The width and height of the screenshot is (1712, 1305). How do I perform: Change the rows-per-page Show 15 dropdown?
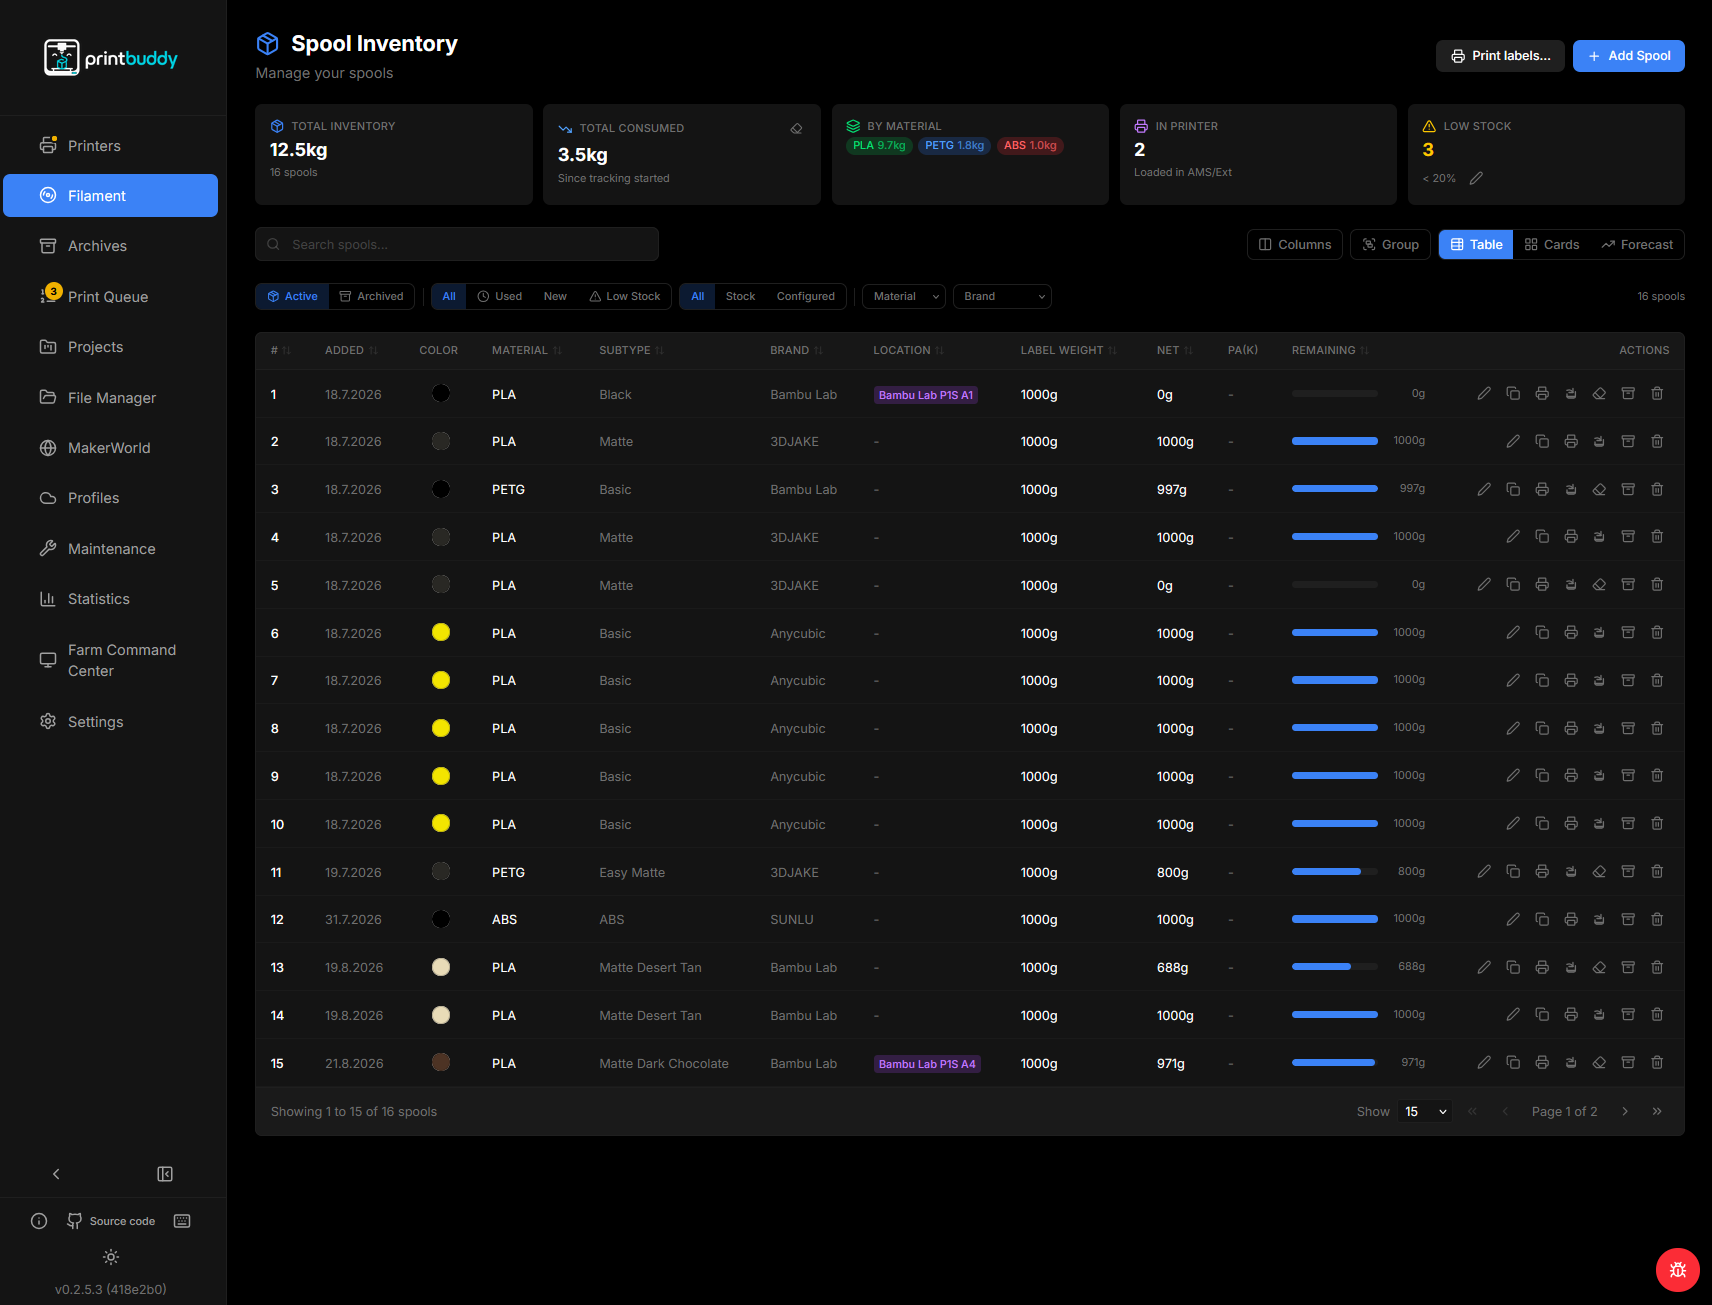coord(1425,1112)
